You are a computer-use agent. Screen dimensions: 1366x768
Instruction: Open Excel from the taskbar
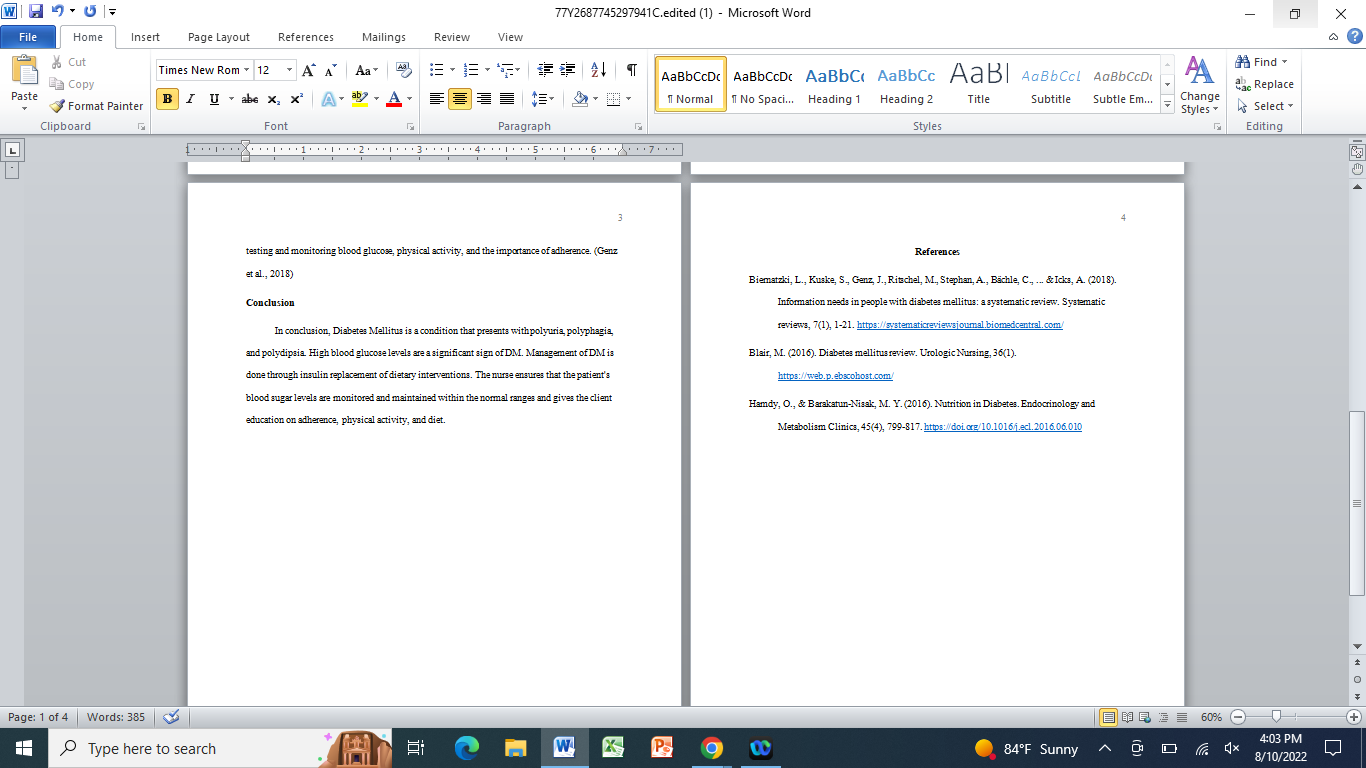[613, 748]
